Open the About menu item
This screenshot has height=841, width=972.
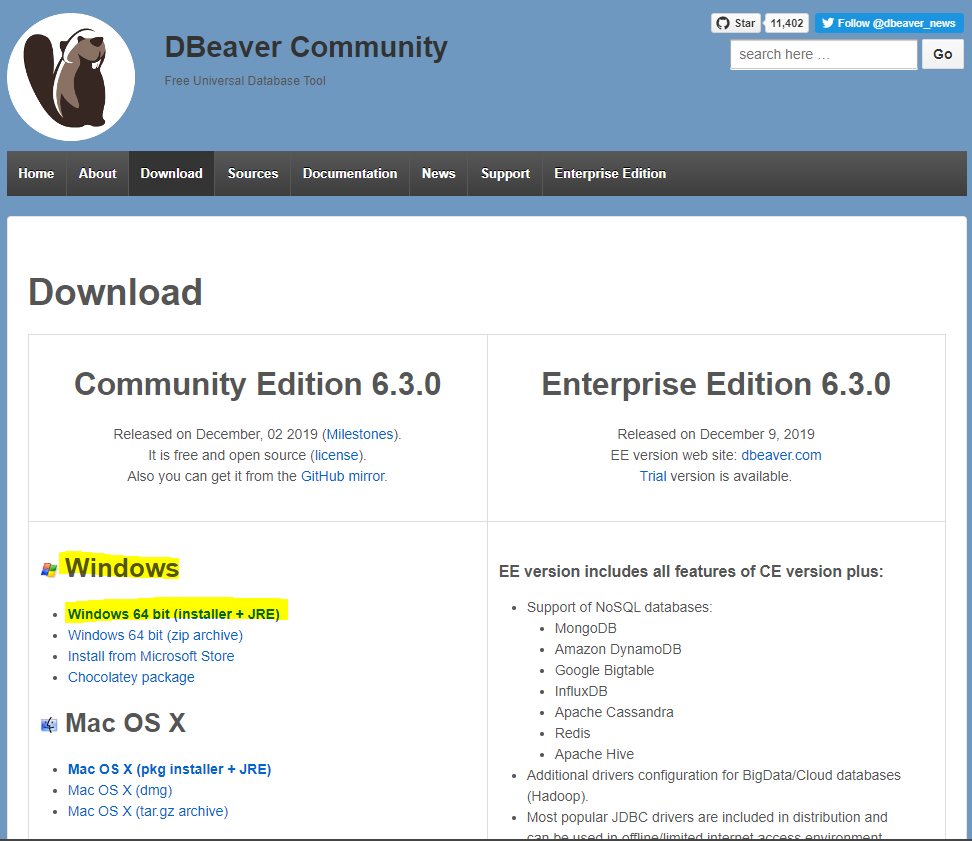(97, 174)
